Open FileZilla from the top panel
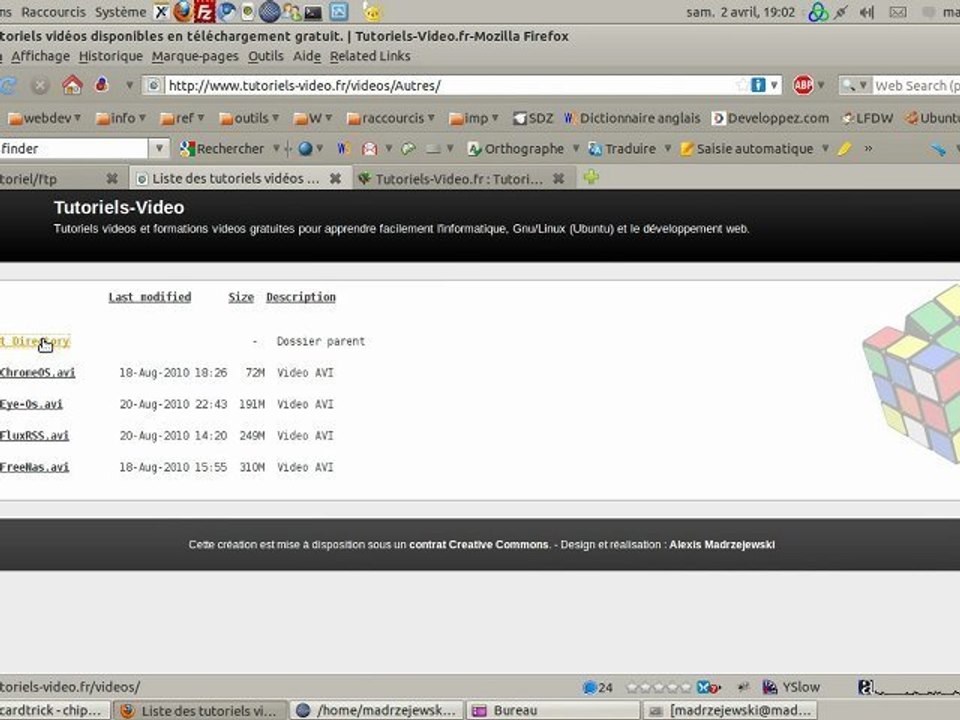This screenshot has width=960, height=720. tap(204, 11)
